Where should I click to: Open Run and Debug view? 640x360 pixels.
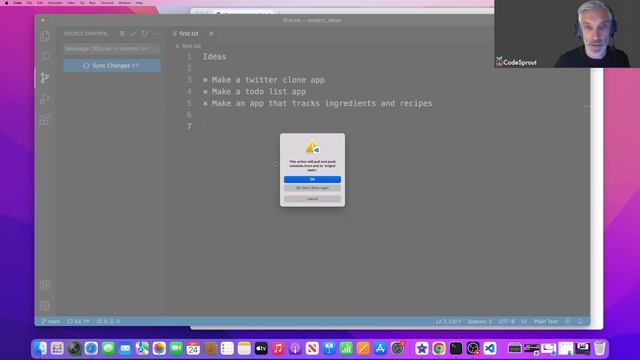45,99
